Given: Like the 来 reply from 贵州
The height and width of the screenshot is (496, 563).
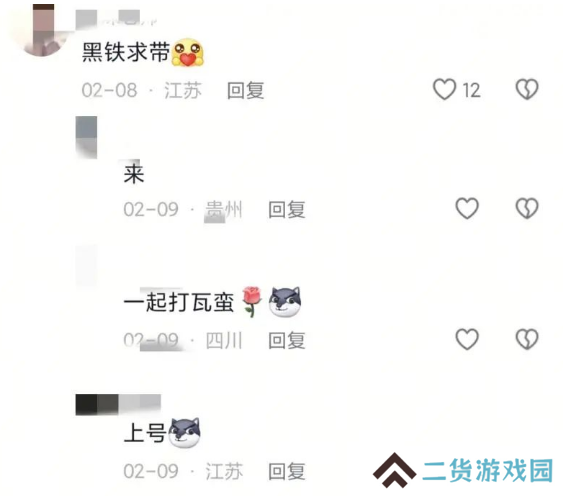Looking at the screenshot, I should click(467, 208).
